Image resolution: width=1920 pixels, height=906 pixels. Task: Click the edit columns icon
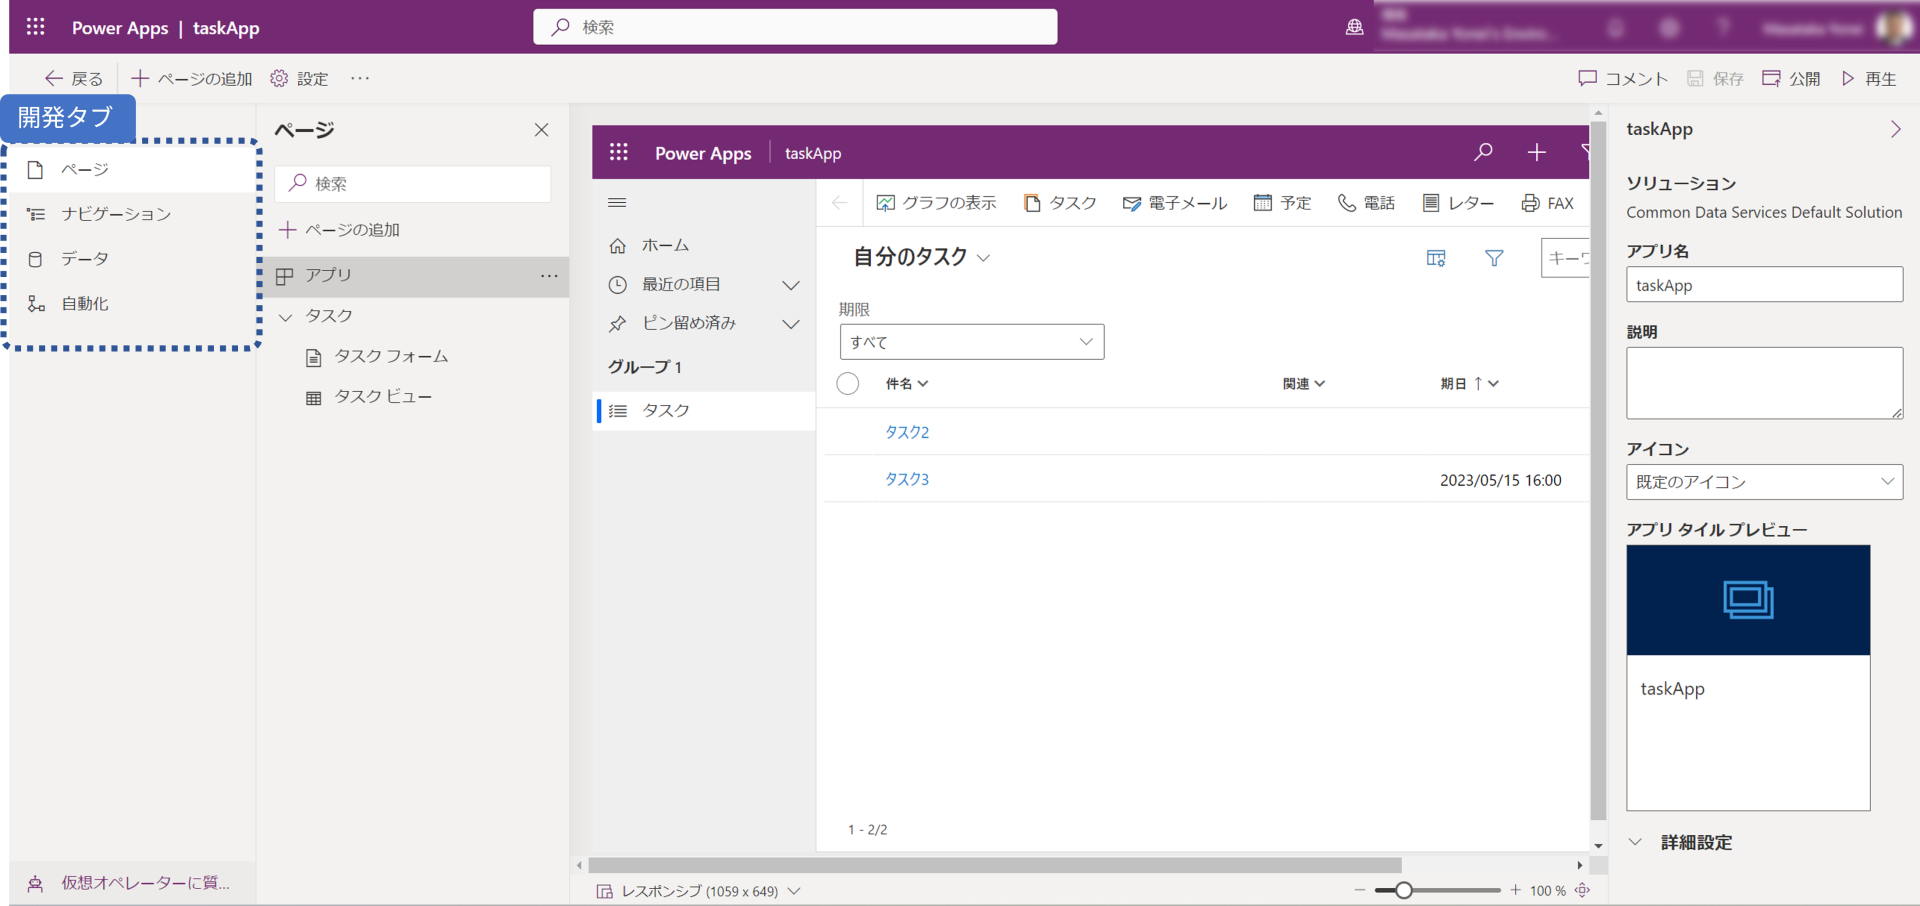click(x=1436, y=258)
